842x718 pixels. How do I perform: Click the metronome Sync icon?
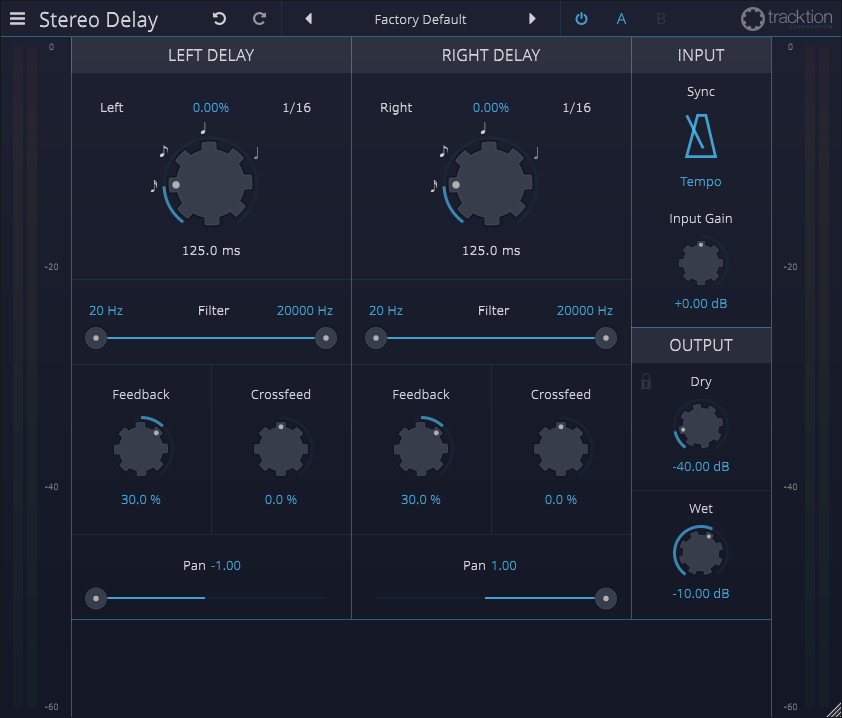tap(700, 136)
